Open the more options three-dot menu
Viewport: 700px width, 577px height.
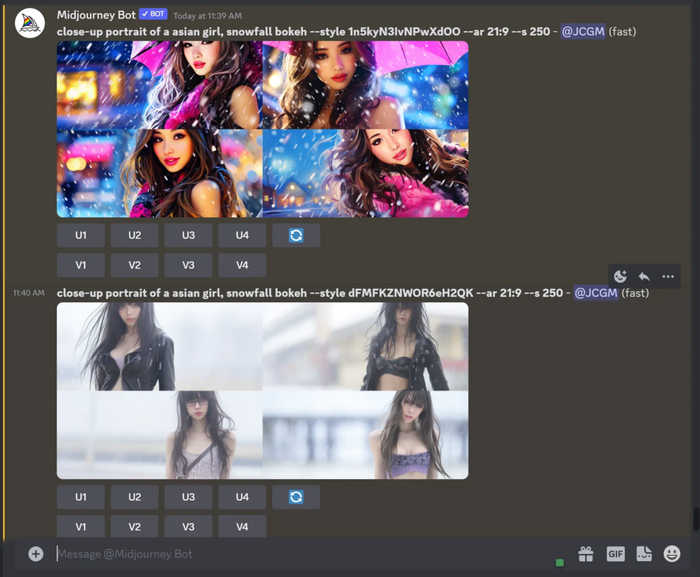668,276
